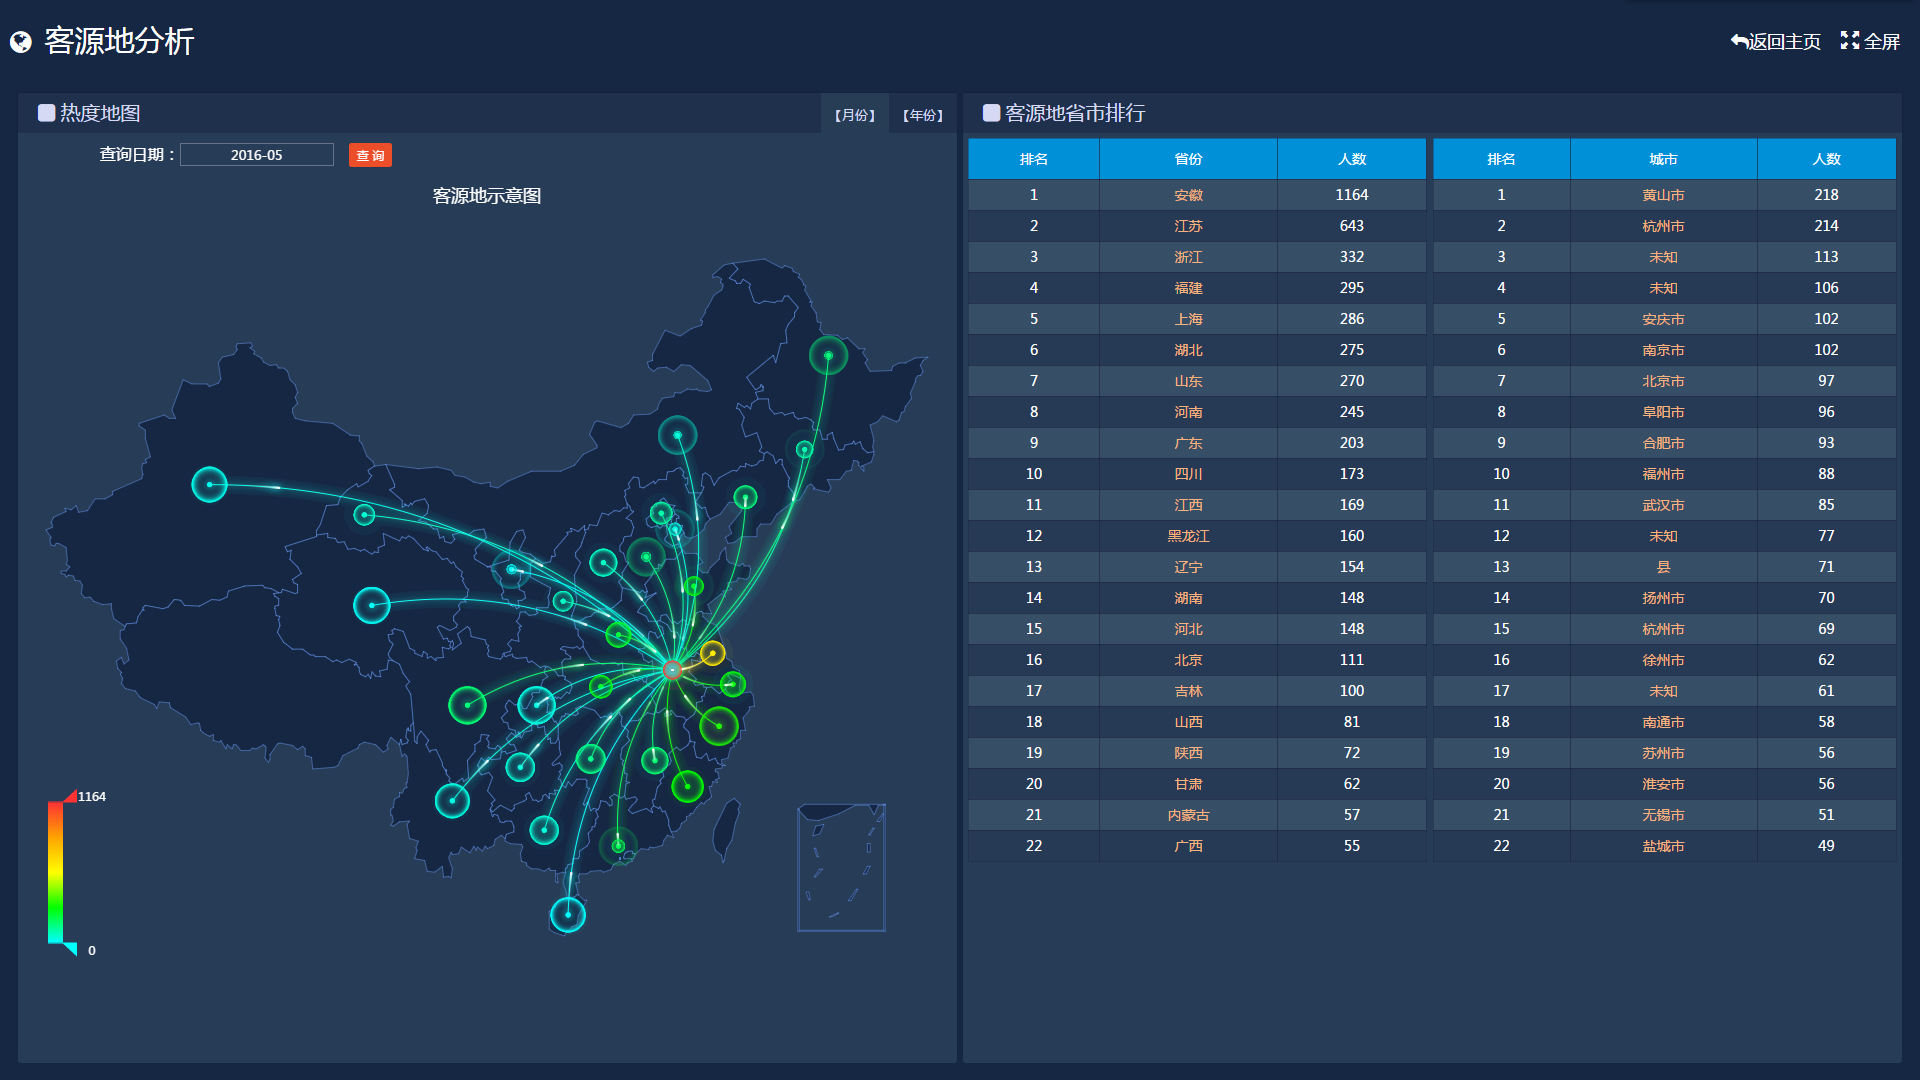Screen dimensions: 1920x1080
Task: Click the cyan bottom handle of heat legend
Action: click(70, 948)
